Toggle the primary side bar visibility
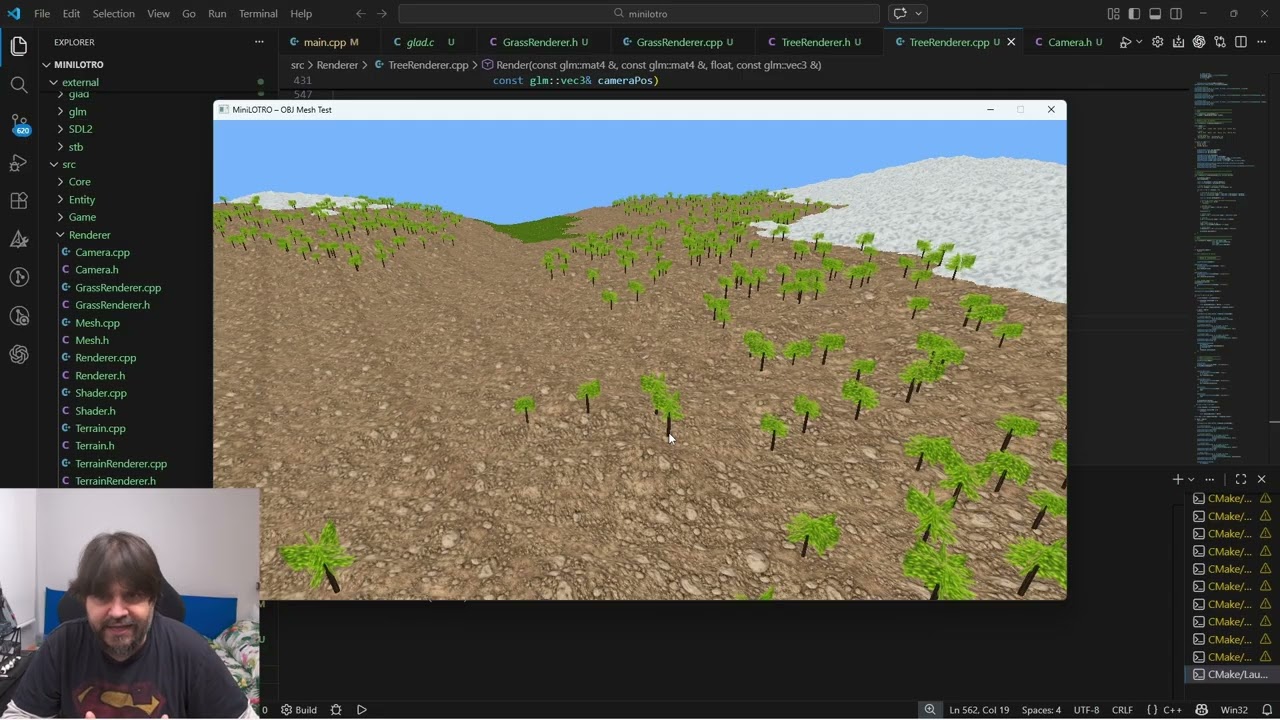The height and width of the screenshot is (720, 1280). [1134, 14]
